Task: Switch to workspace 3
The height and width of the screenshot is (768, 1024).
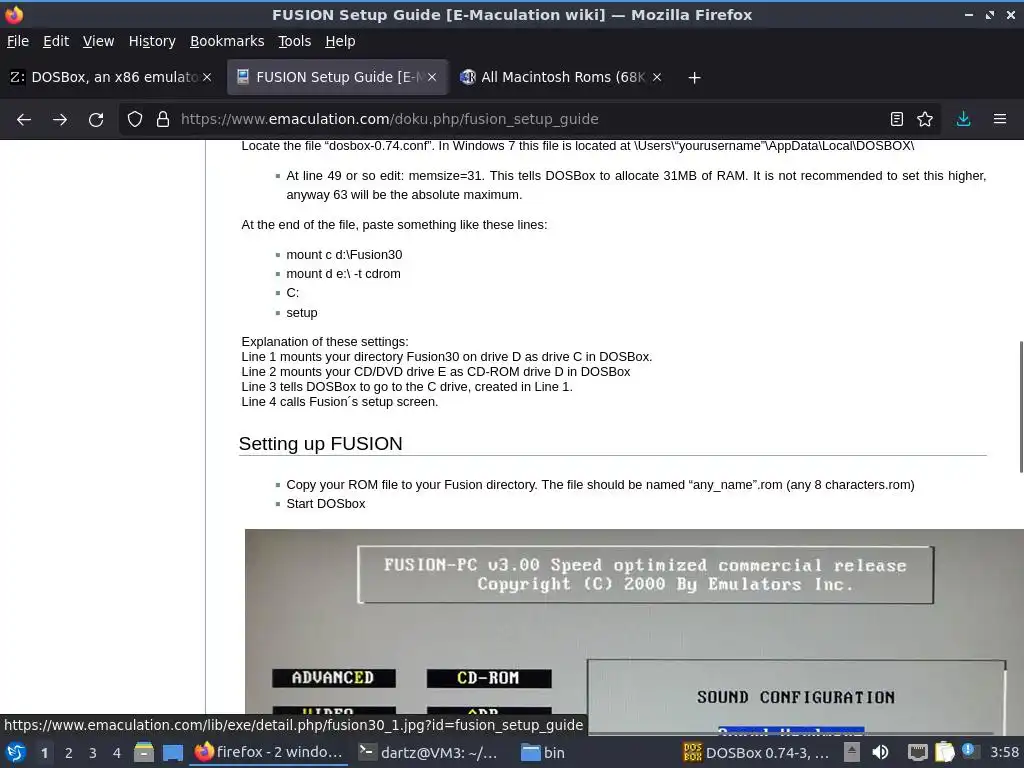Action: click(93, 753)
